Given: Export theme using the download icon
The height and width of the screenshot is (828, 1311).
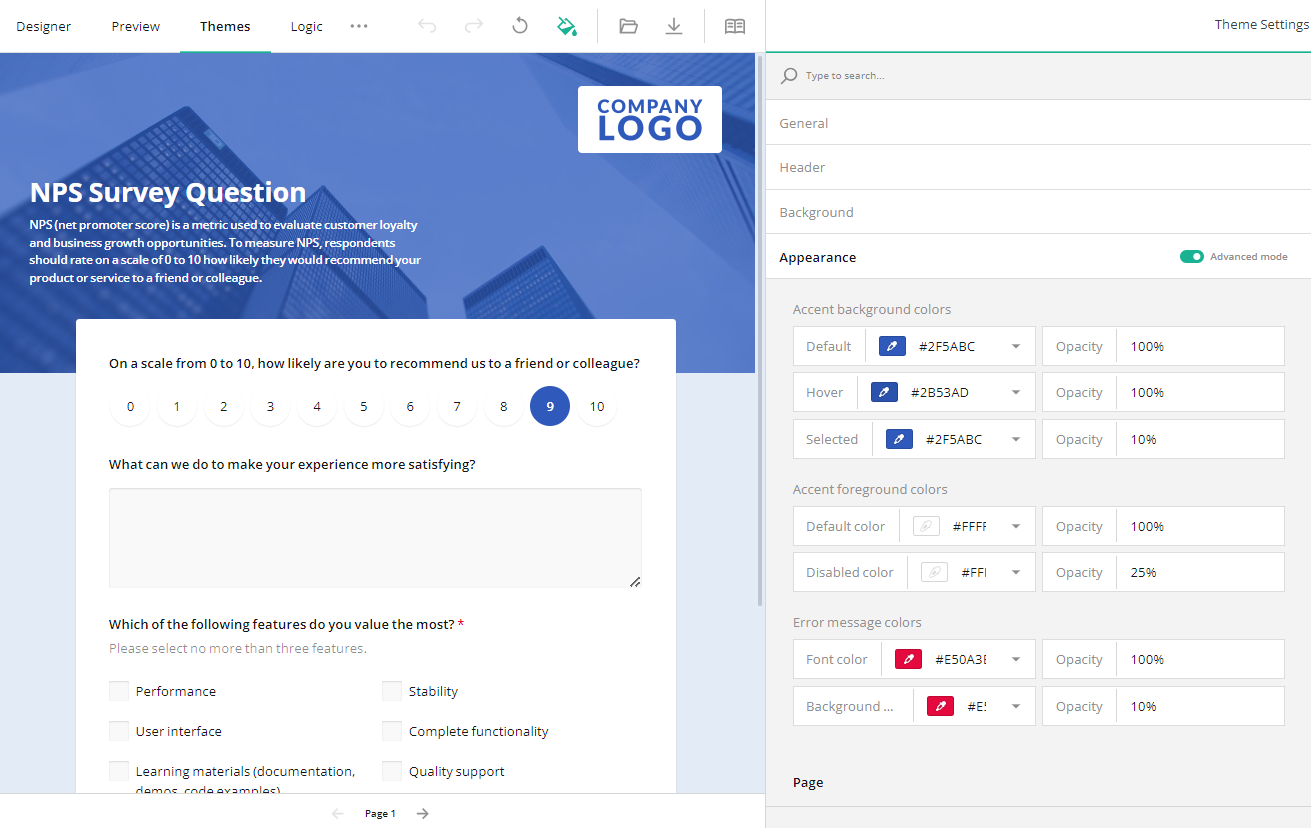Looking at the screenshot, I should click(674, 25).
